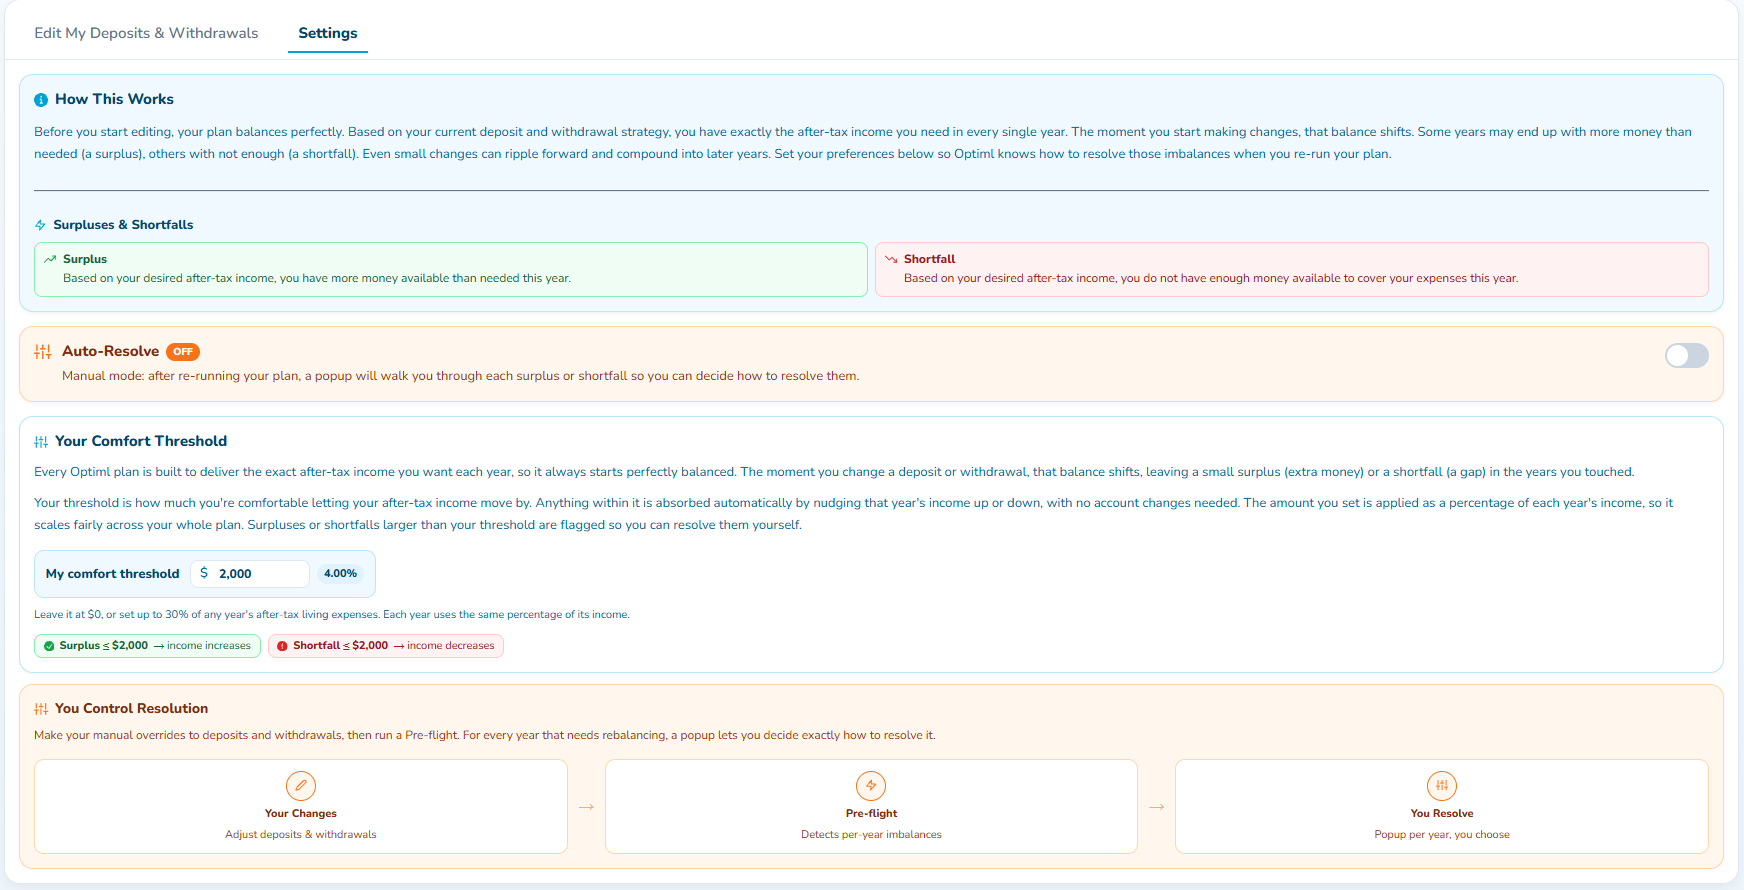The width and height of the screenshot is (1744, 890).
Task: Click the lightning icon beside Surpluses & Shortfalls
Action: pos(40,225)
